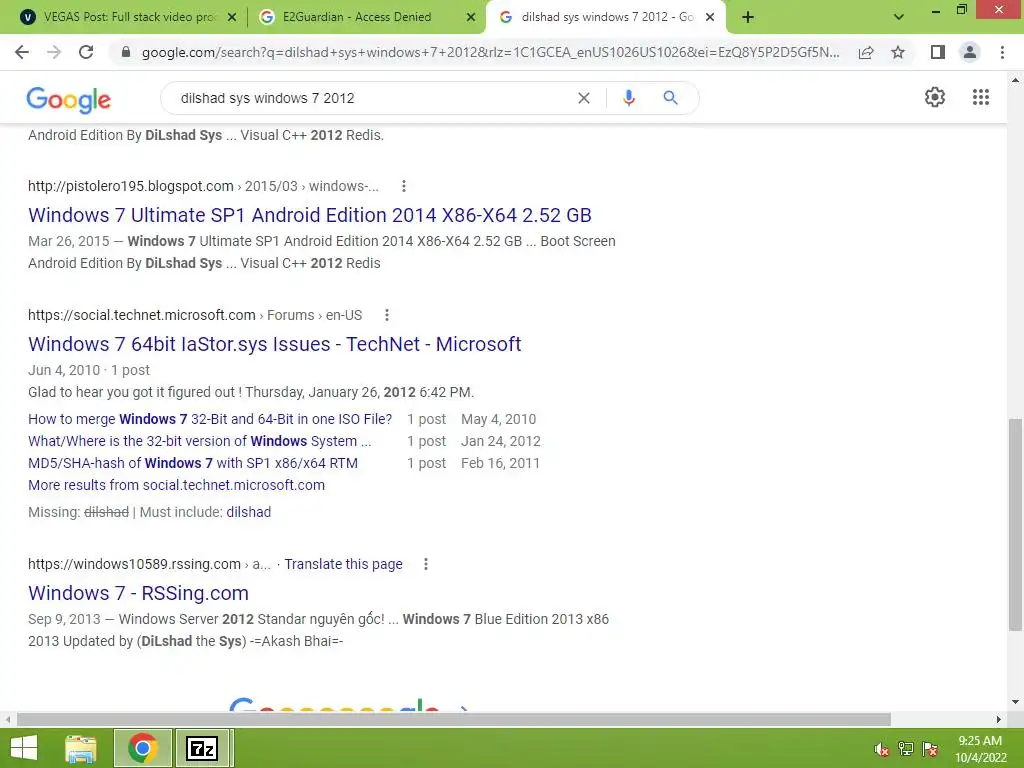
Task: Close the VEGAS Post tab
Action: (232, 18)
